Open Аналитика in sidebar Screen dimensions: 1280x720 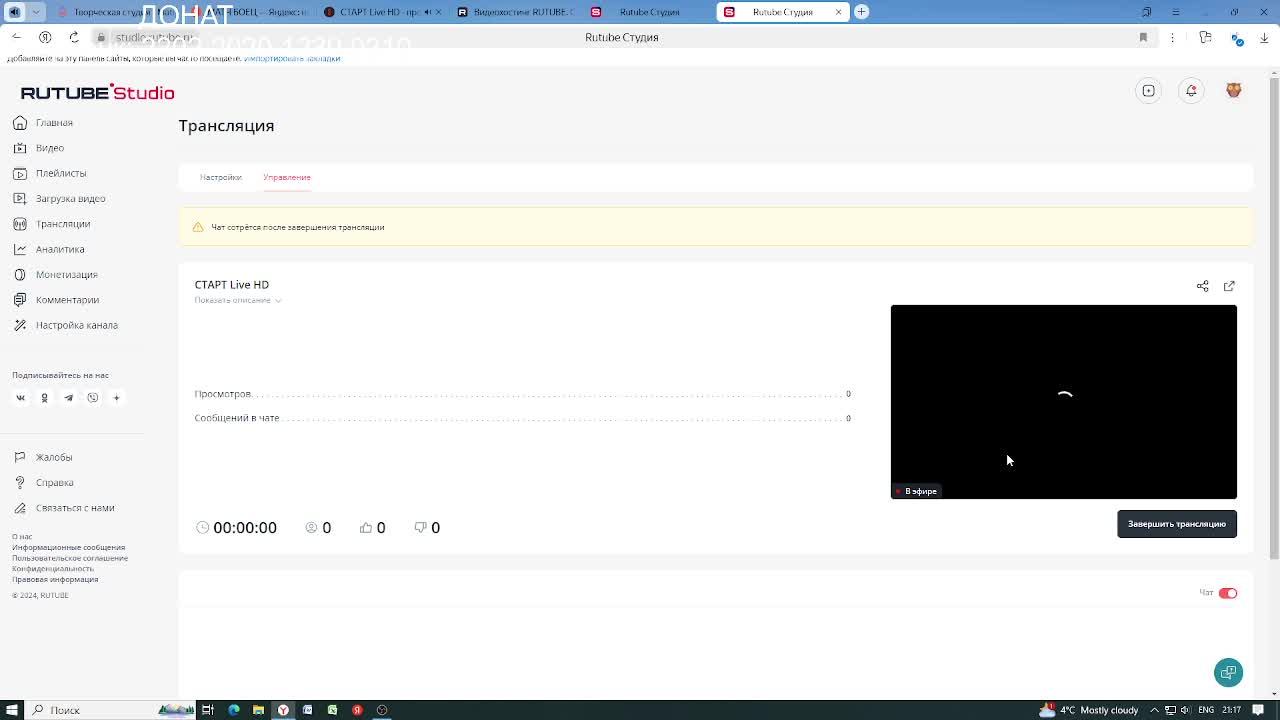49,249
